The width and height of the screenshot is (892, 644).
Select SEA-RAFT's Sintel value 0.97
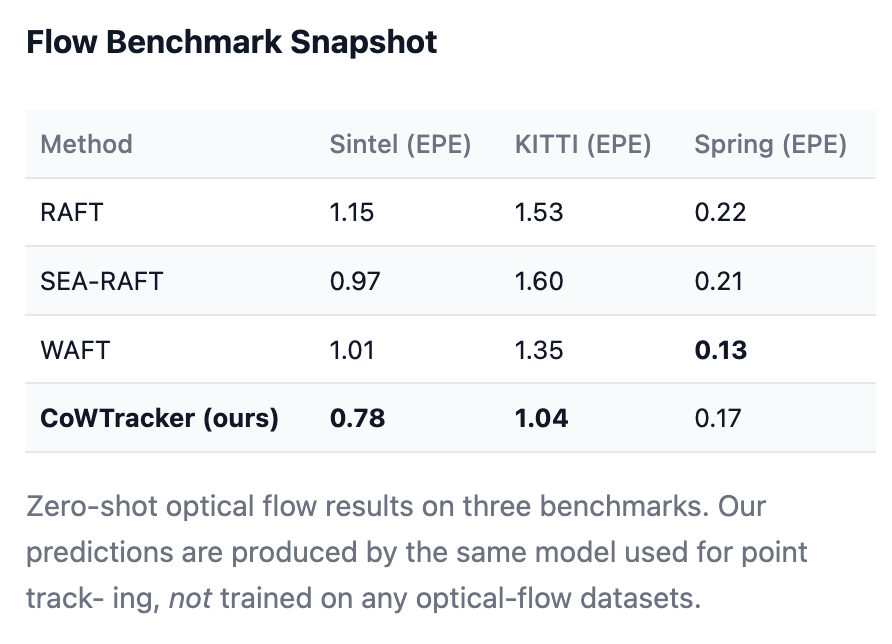tap(355, 280)
